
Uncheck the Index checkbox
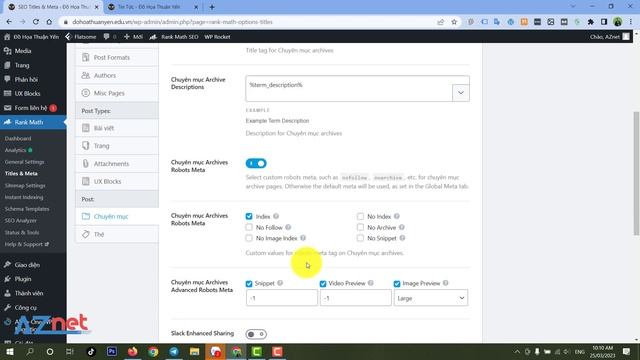point(249,216)
